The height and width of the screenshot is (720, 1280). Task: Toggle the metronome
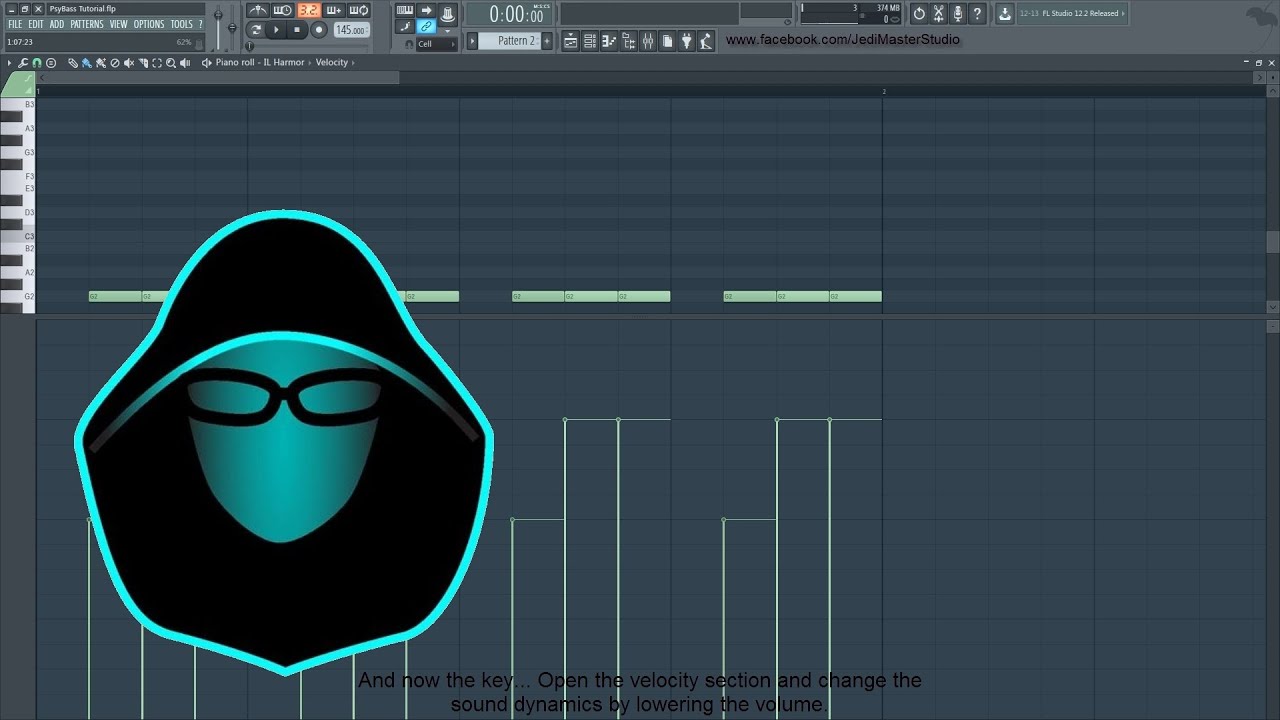(x=258, y=10)
